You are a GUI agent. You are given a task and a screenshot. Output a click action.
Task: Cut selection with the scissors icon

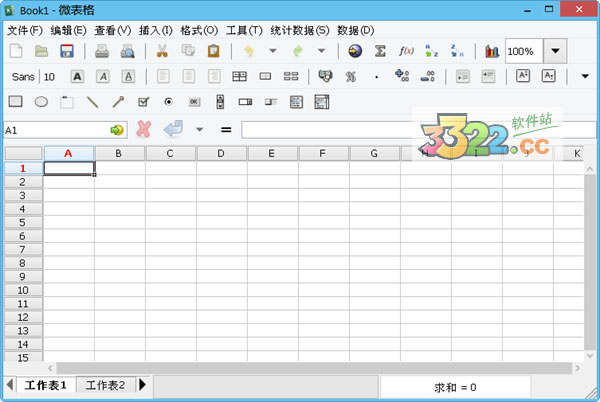[162, 51]
